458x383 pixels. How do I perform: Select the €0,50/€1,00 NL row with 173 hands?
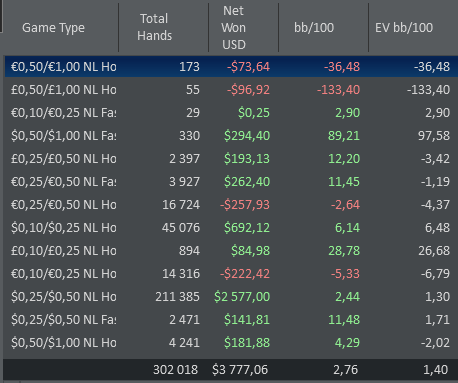click(x=231, y=67)
